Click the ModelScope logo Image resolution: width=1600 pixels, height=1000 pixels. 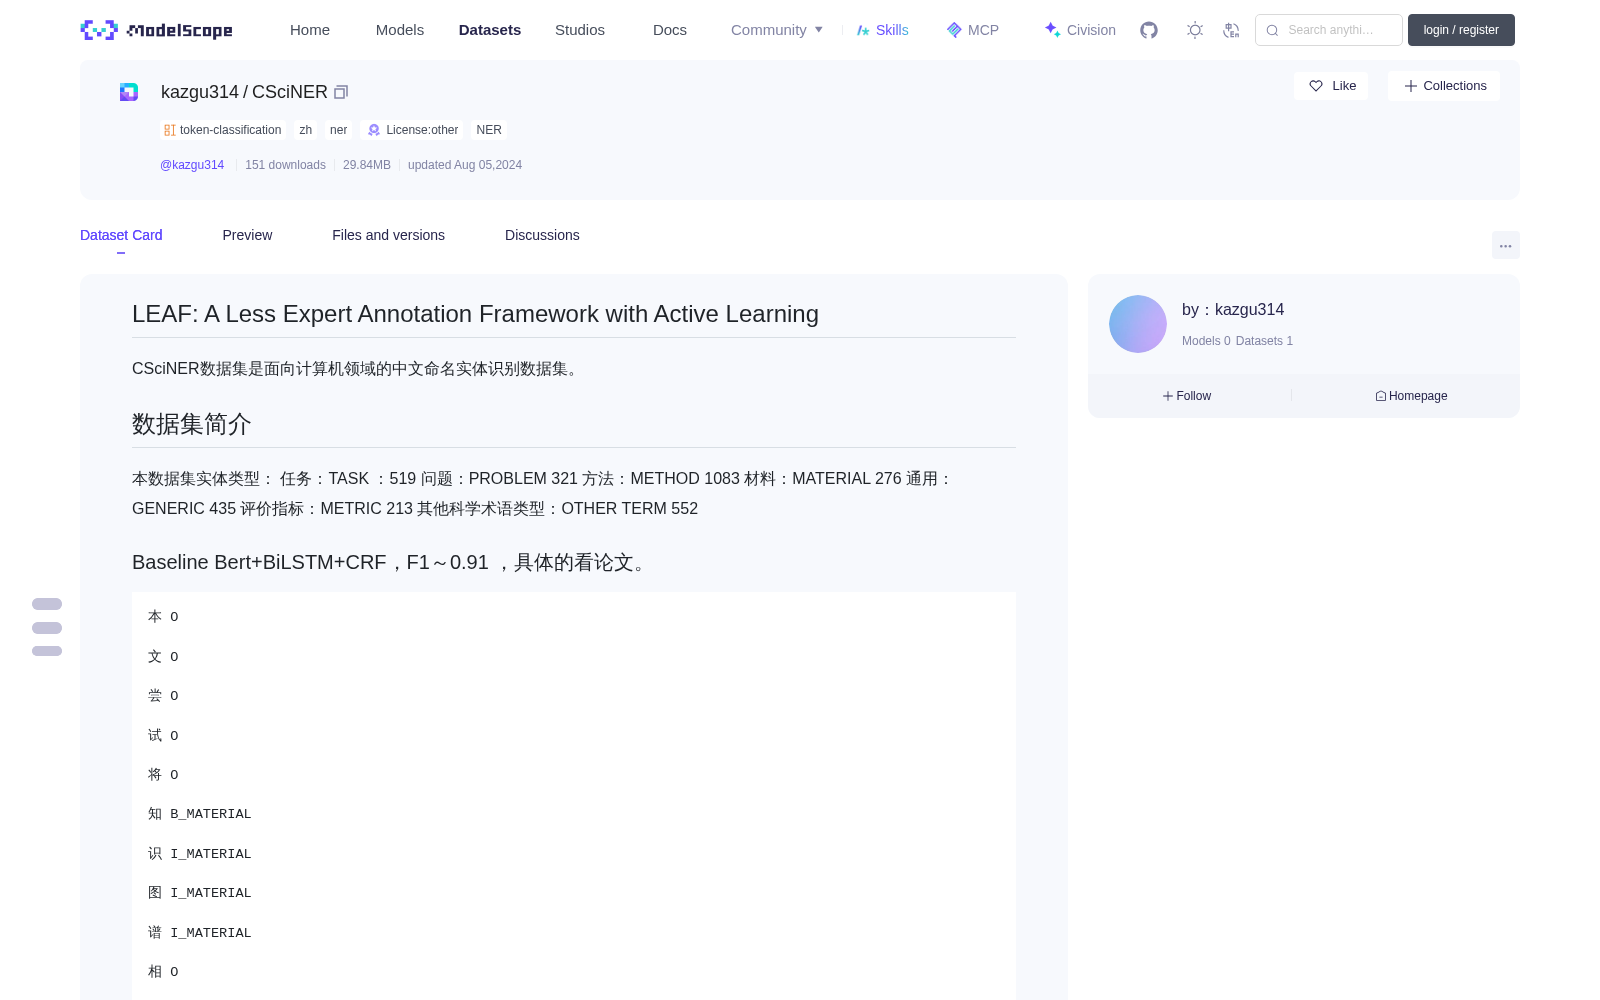[x=157, y=30]
